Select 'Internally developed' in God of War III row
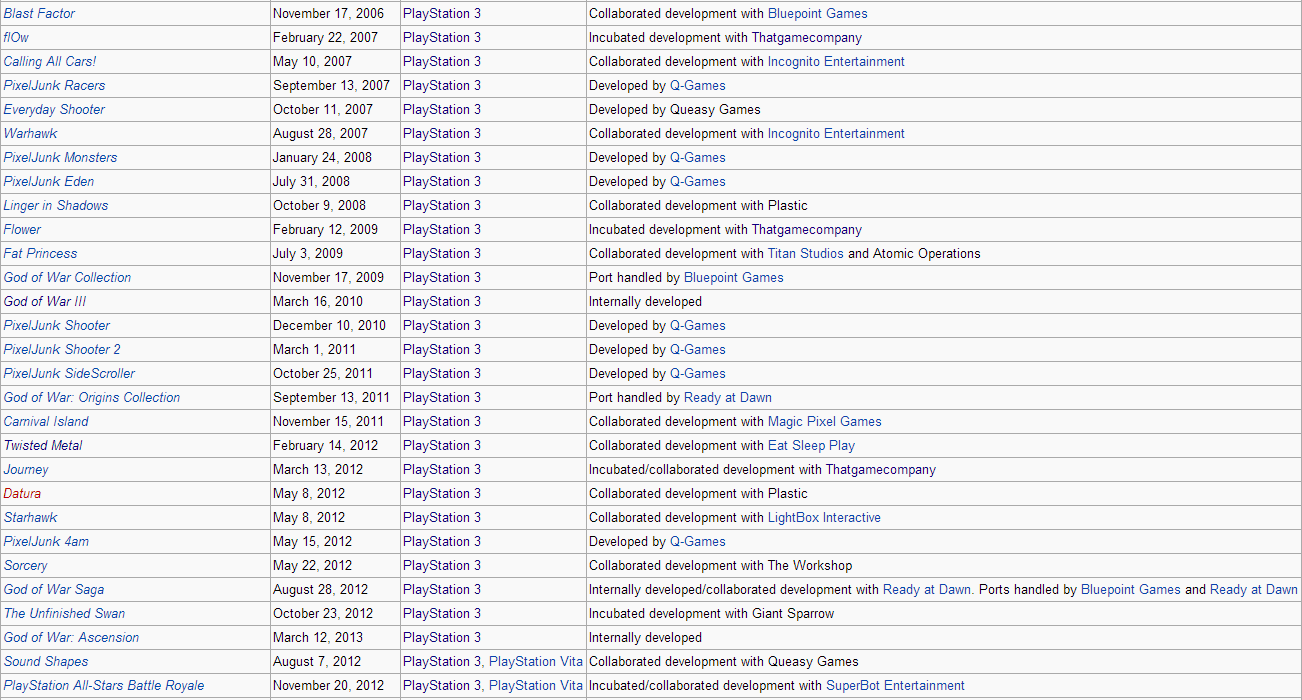 646,301
